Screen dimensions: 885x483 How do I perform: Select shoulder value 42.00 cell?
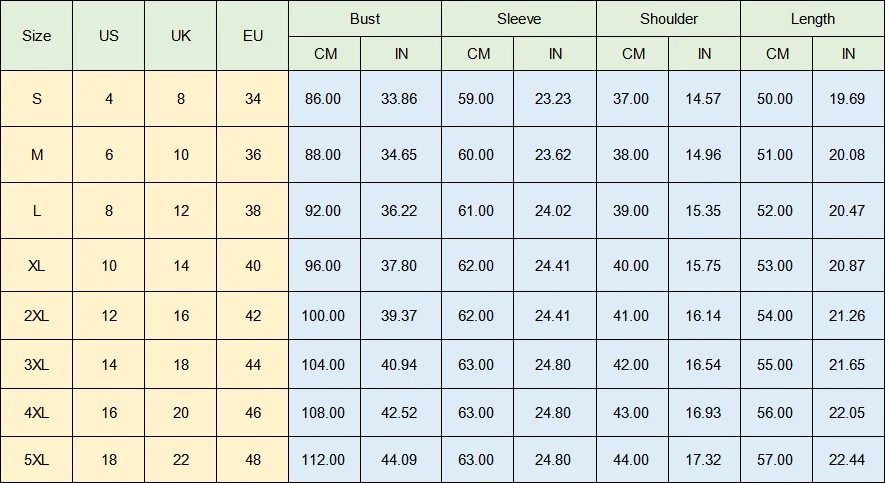click(633, 365)
